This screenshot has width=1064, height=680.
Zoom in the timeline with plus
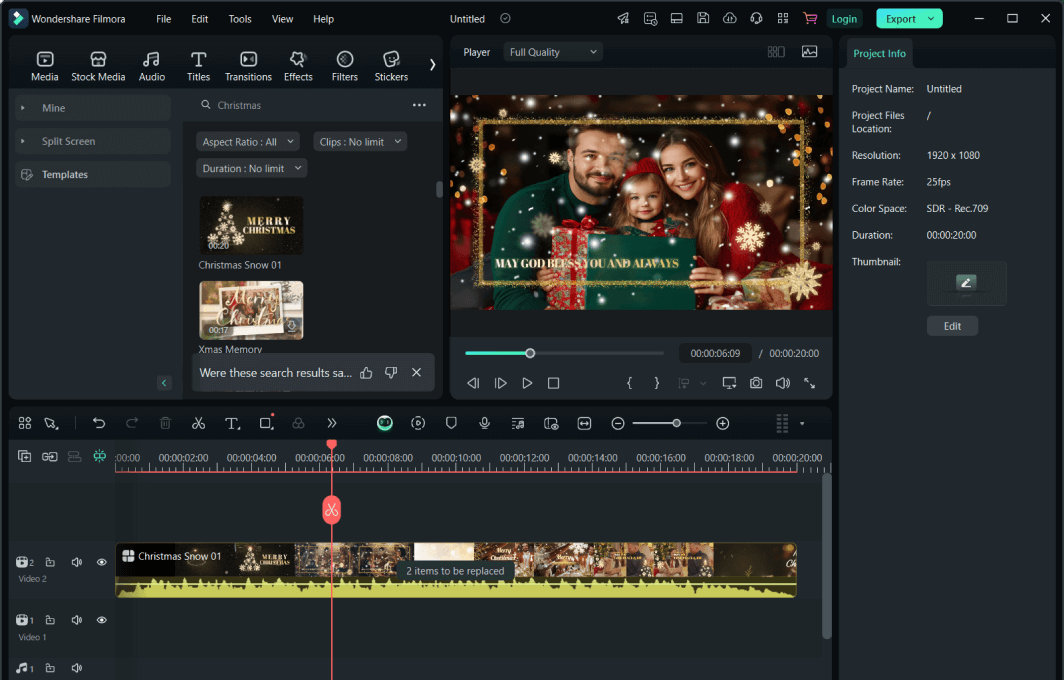(x=723, y=423)
